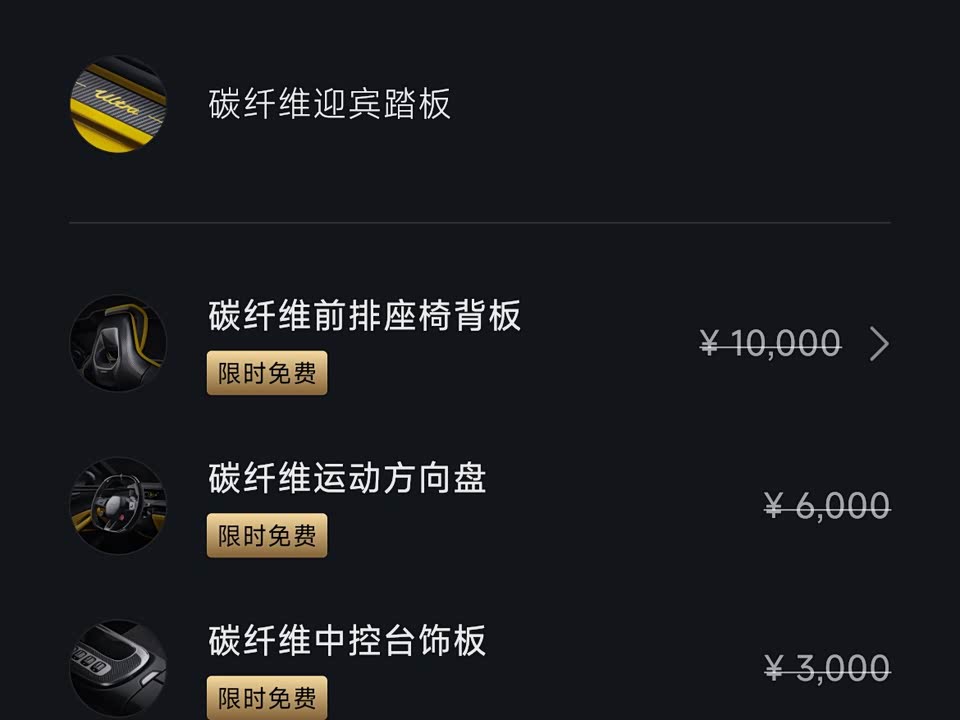Expand details arrow beside ¥10,000 price
Viewport: 960px width, 720px height.
[x=879, y=344]
